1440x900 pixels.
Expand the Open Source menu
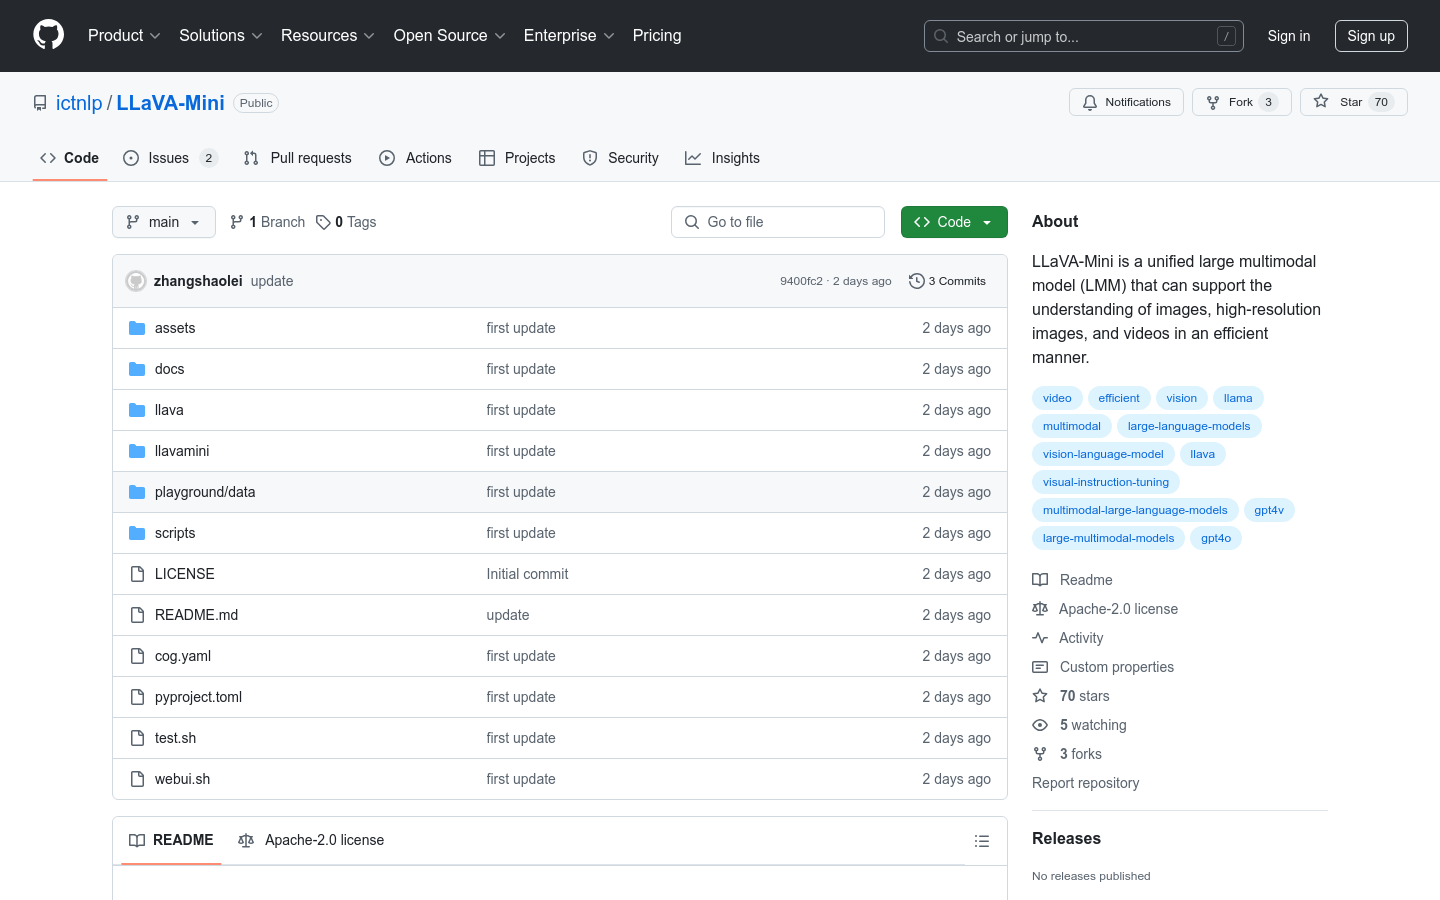[449, 35]
